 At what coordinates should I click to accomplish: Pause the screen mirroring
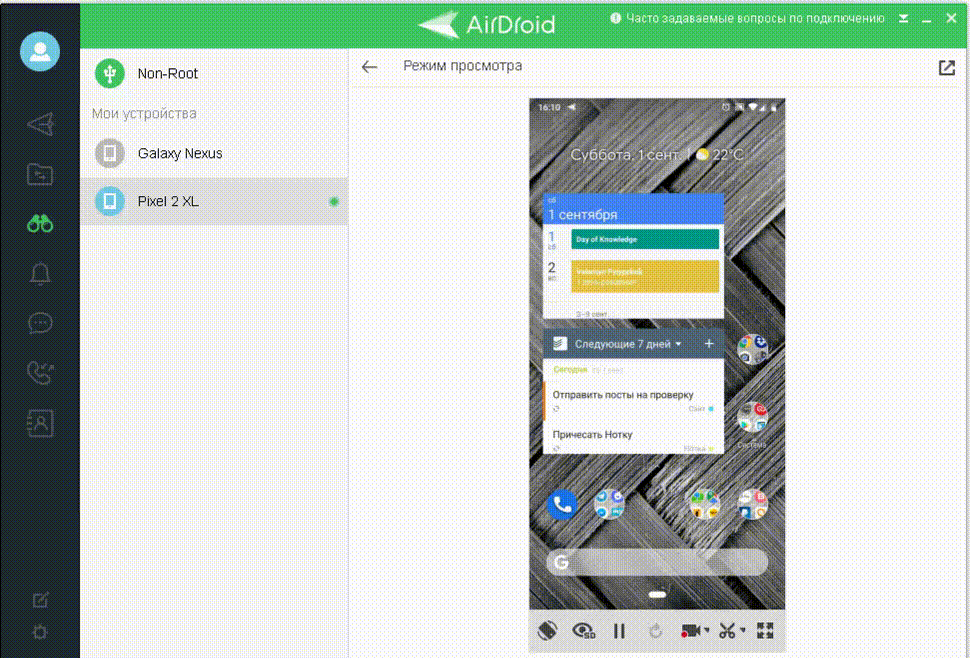pyautogui.click(x=619, y=631)
